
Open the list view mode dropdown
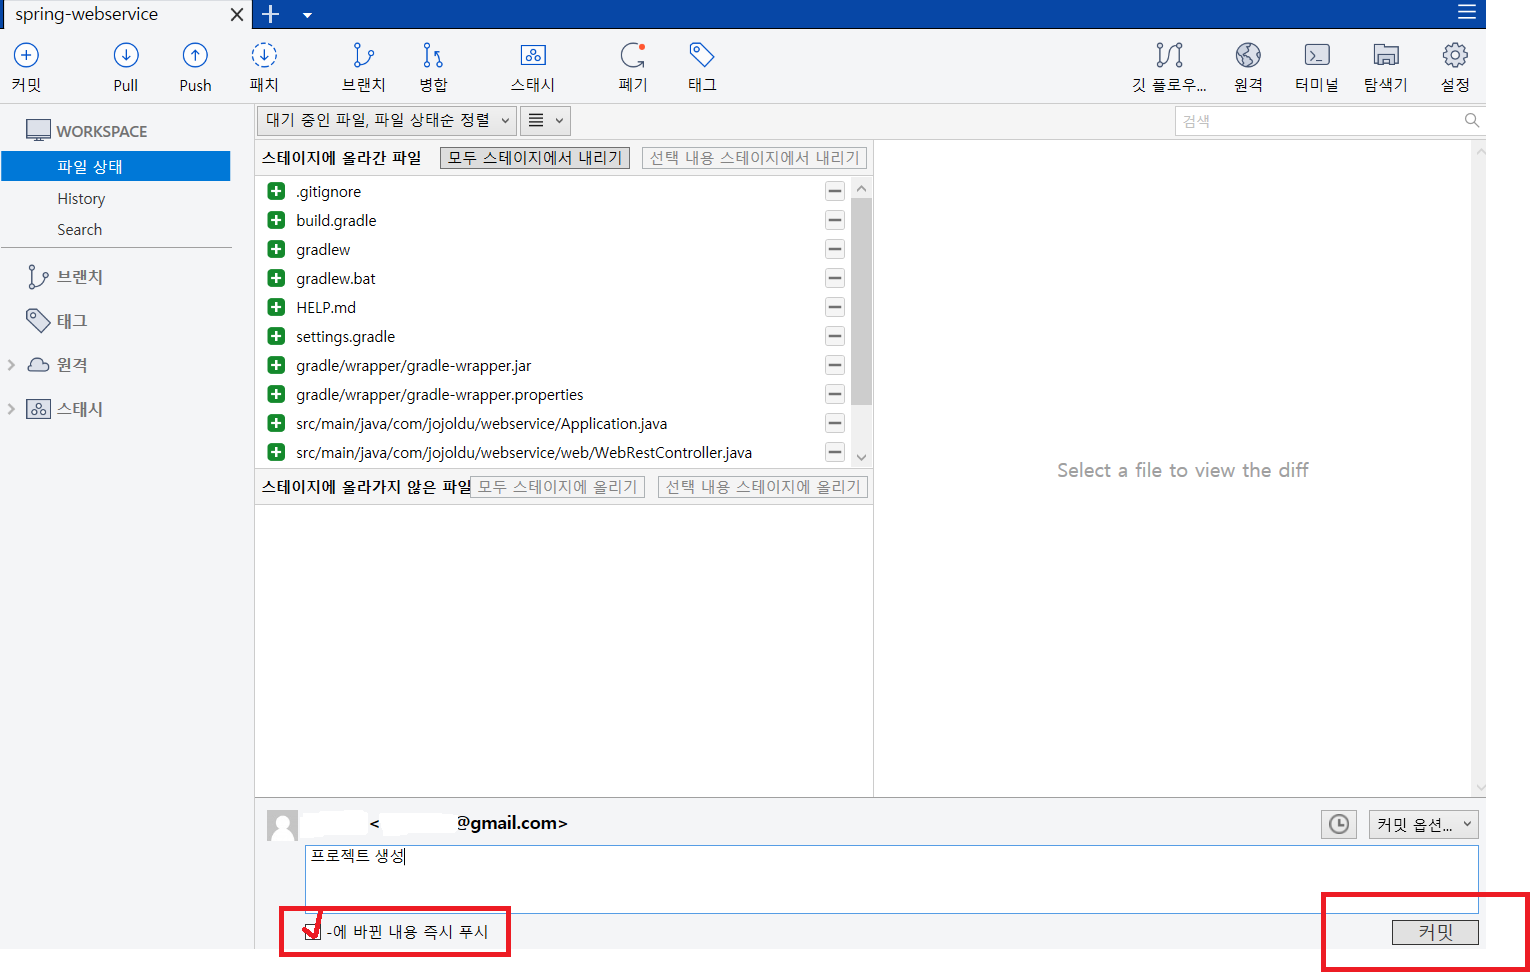click(x=545, y=121)
